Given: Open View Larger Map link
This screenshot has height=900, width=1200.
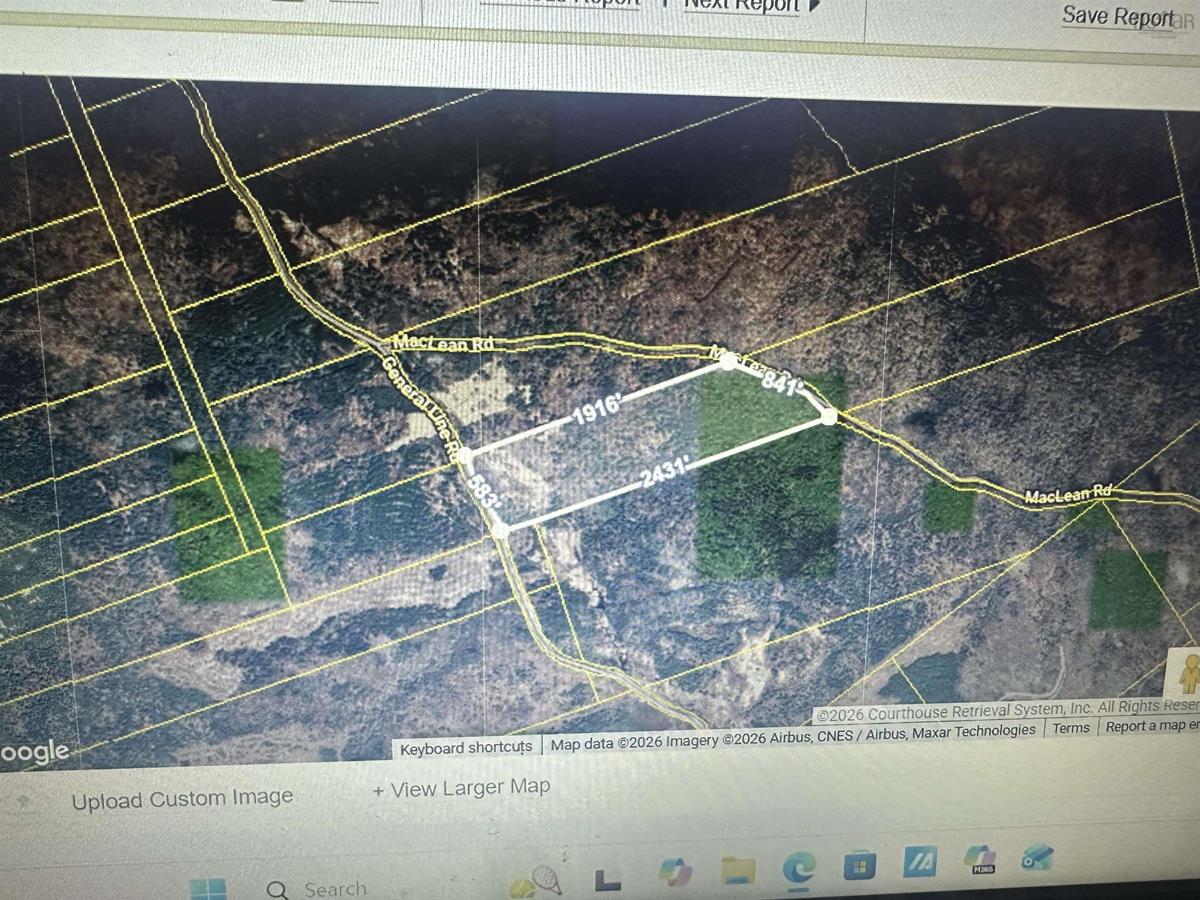Looking at the screenshot, I should [x=461, y=788].
